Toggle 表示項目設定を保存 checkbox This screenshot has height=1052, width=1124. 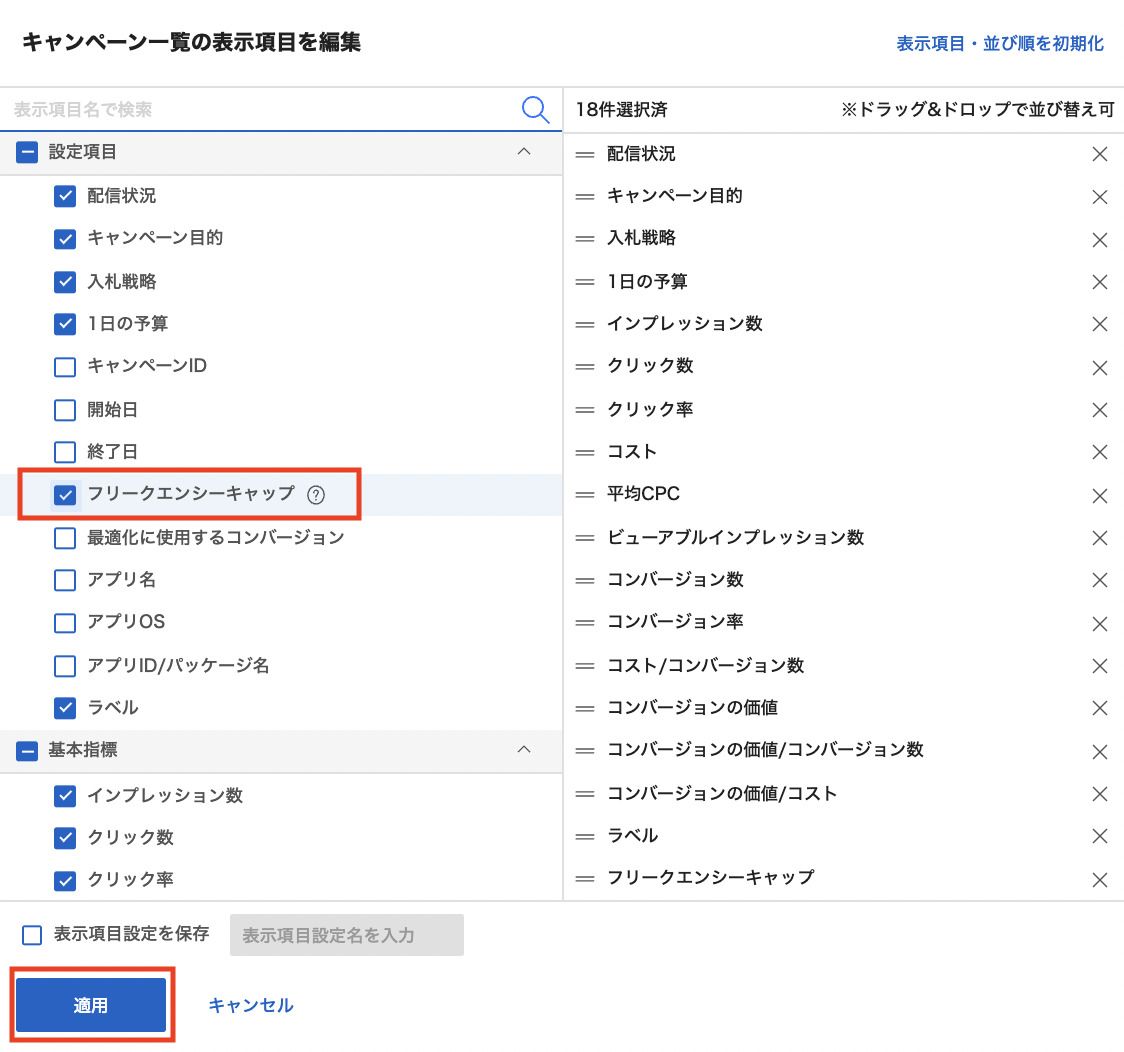coord(32,935)
